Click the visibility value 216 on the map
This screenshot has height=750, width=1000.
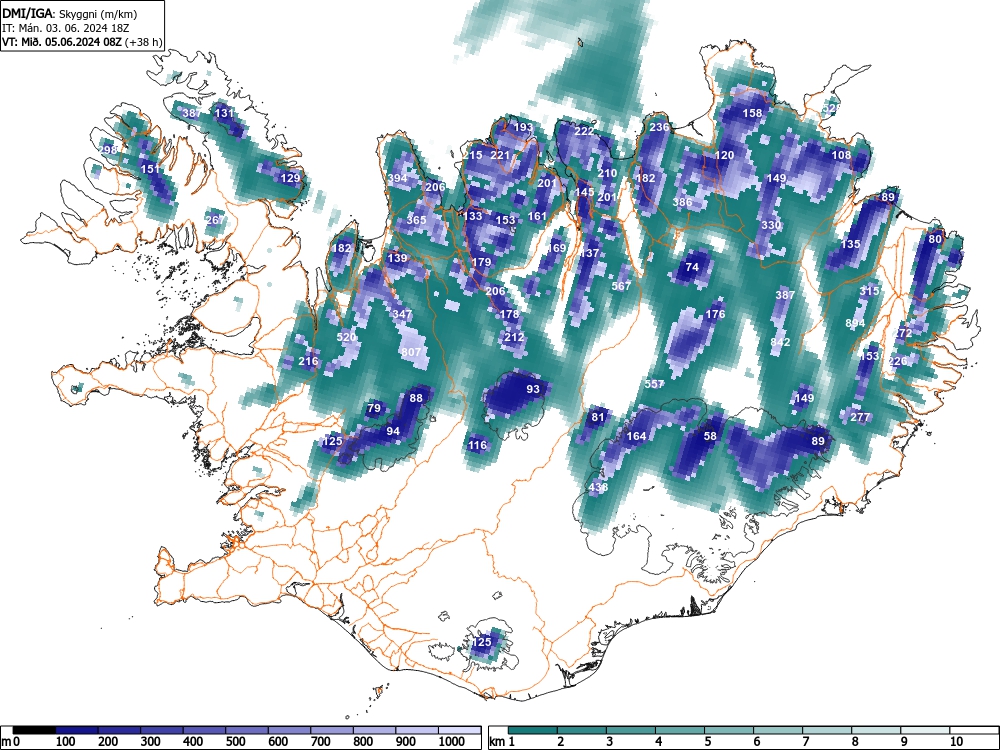point(309,362)
